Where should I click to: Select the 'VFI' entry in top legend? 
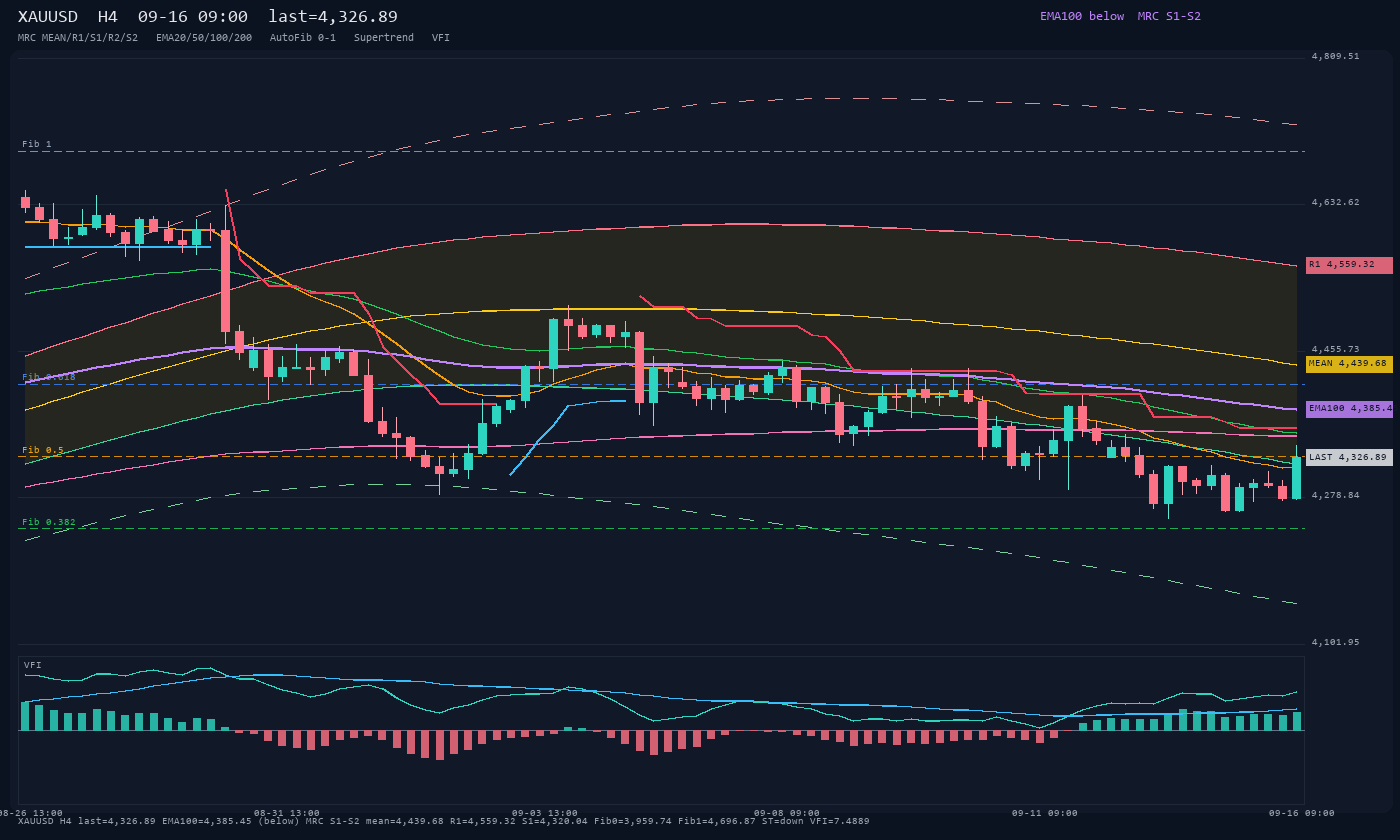point(441,38)
